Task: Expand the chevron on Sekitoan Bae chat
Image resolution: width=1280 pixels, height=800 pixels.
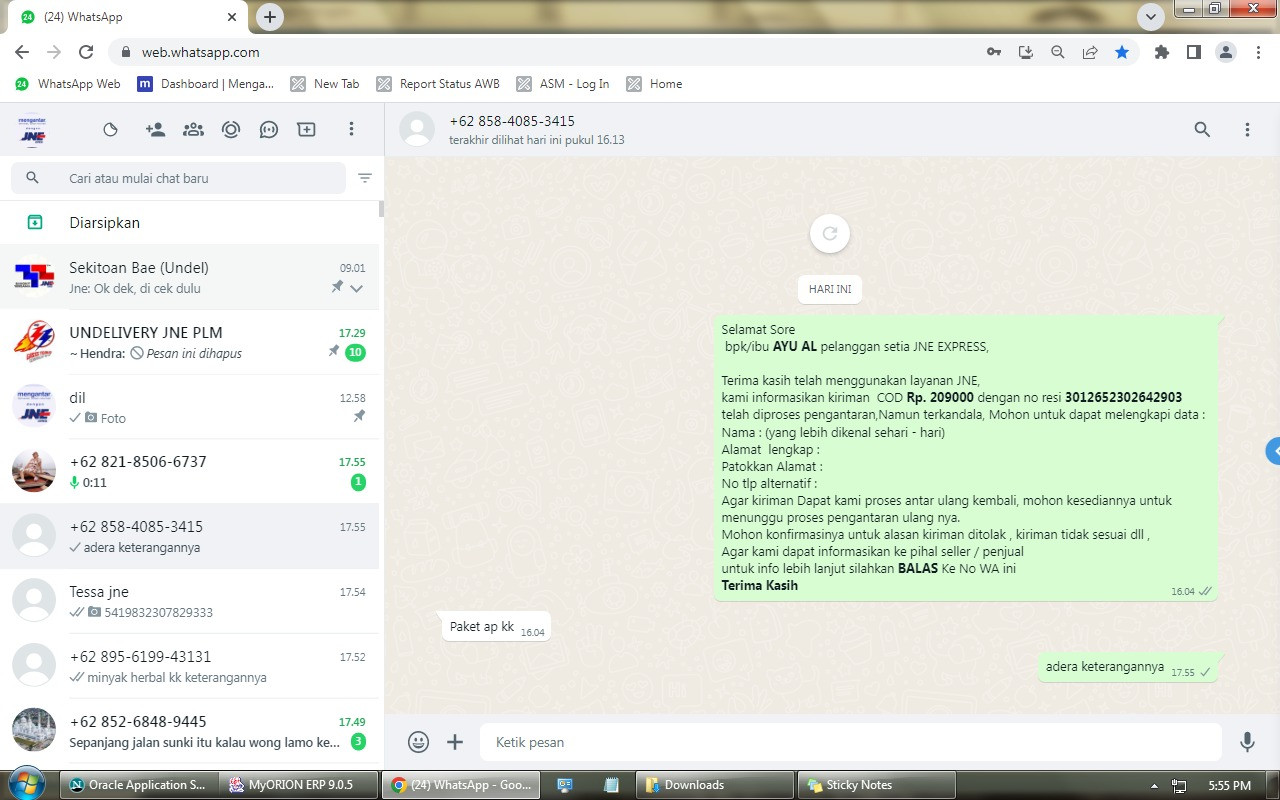Action: [357, 288]
